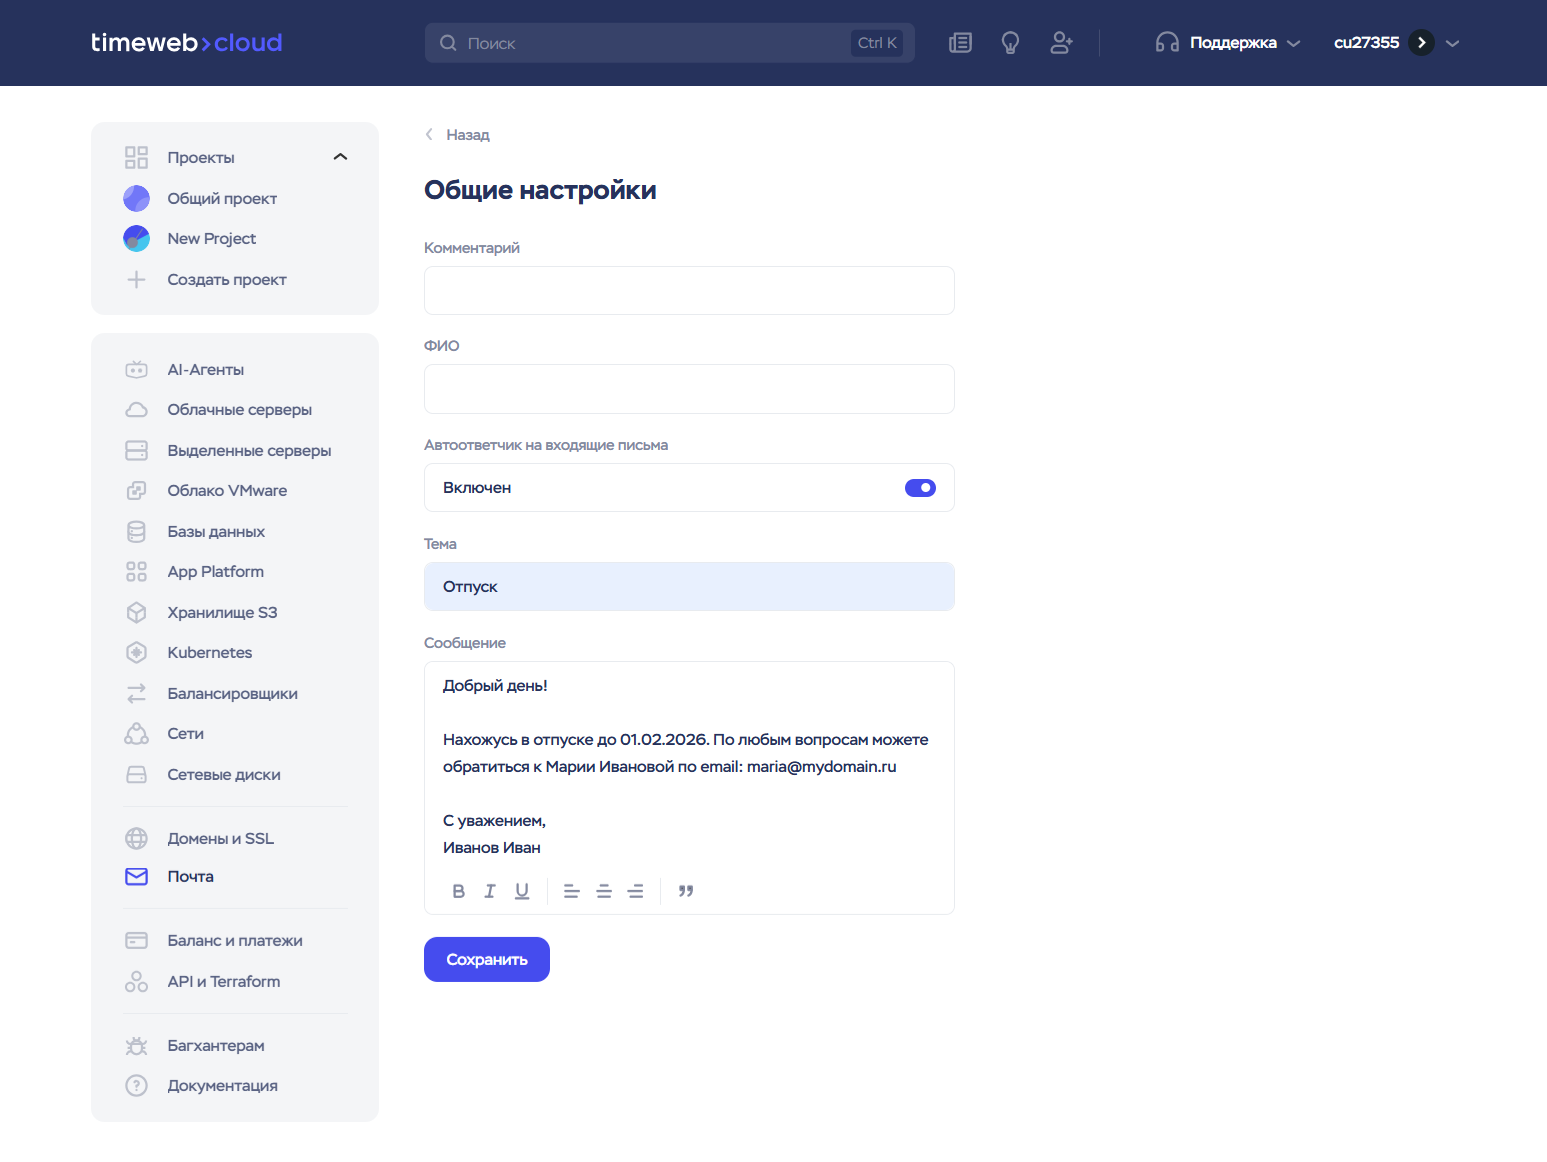Center-align the message text
The width and height of the screenshot is (1547, 1162).
point(604,891)
